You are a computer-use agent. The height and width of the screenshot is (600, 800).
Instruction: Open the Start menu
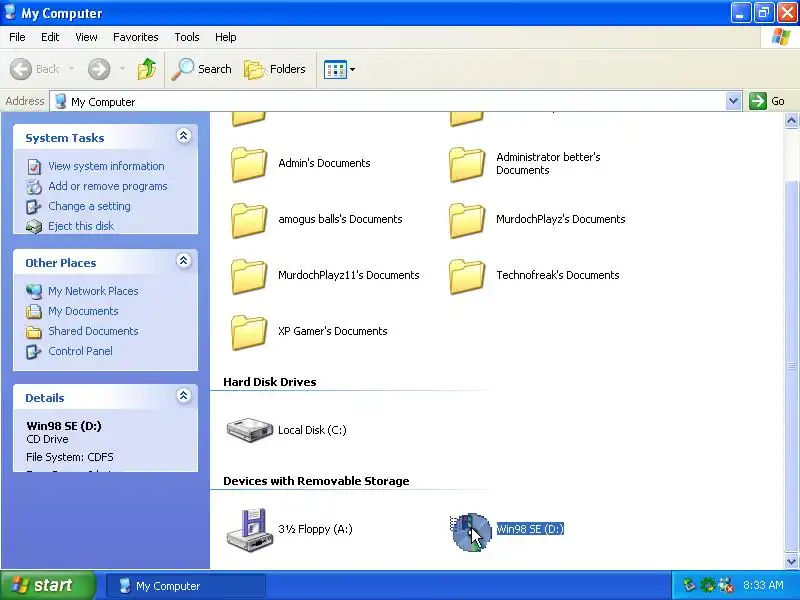pyautogui.click(x=48, y=585)
